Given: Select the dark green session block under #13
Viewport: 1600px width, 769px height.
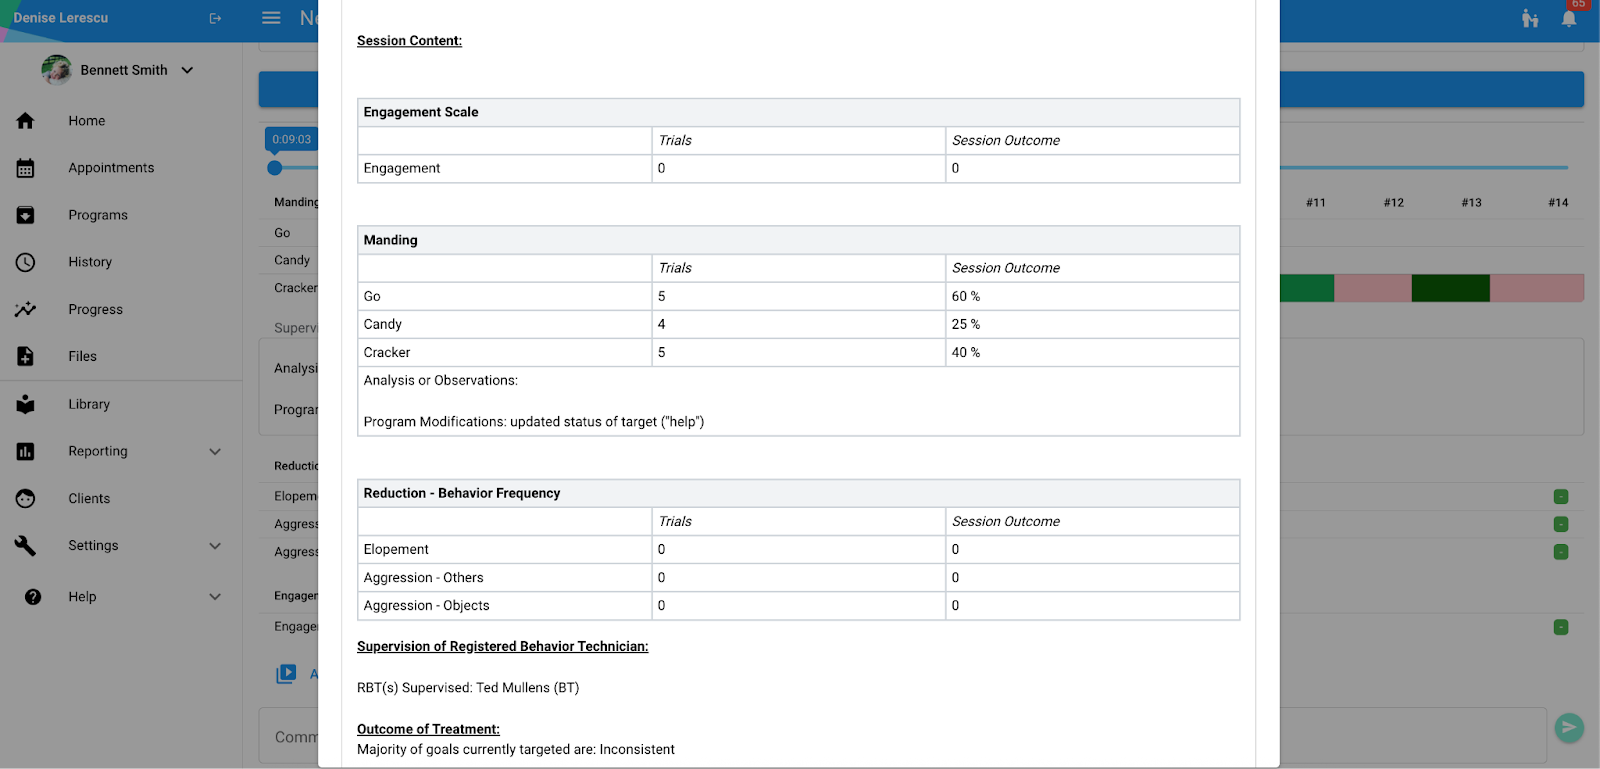Looking at the screenshot, I should tap(1450, 288).
